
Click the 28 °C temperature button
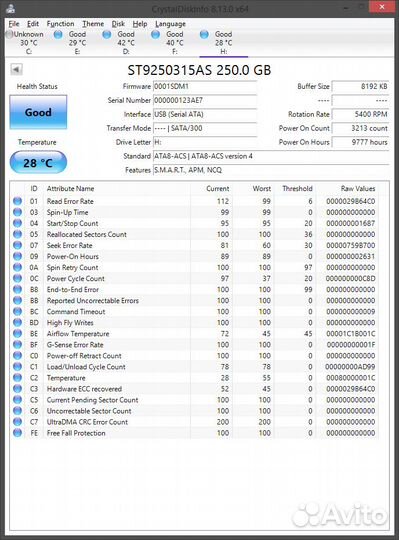pos(38,162)
